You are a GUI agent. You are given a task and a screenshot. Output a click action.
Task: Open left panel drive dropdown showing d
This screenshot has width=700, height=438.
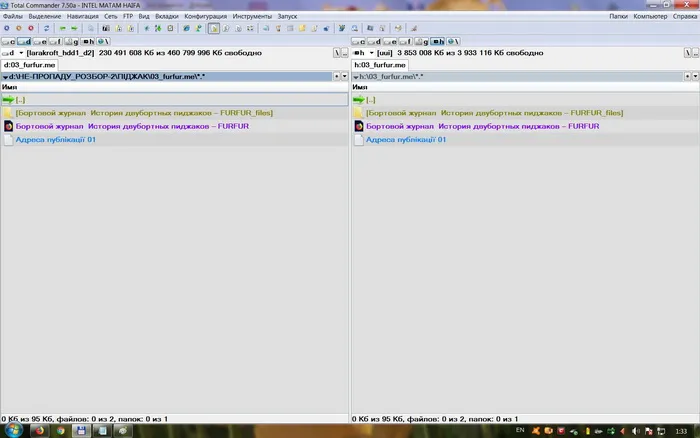click(x=12, y=53)
